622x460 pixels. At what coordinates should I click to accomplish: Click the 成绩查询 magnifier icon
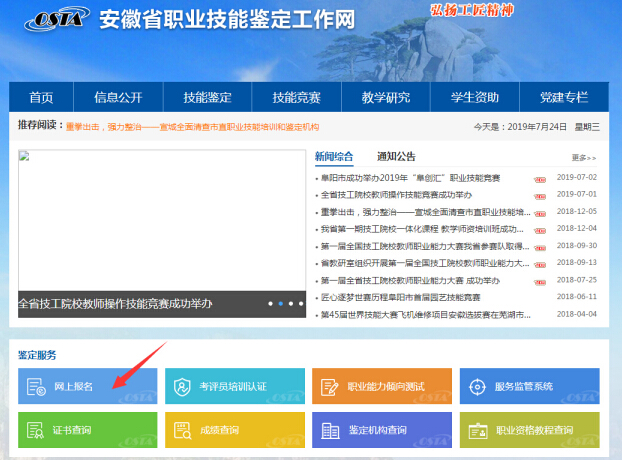(182, 430)
